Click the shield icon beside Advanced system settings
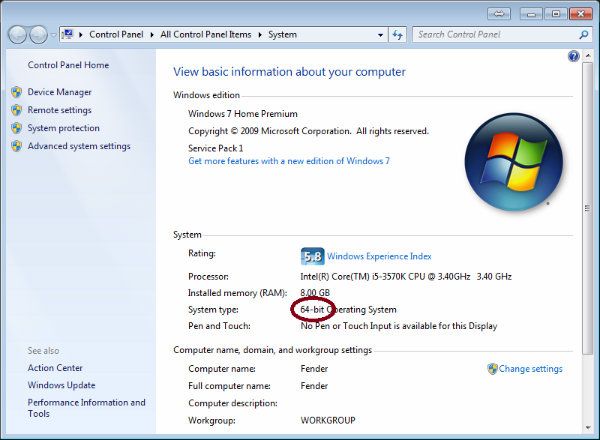The image size is (600, 440). [x=16, y=146]
